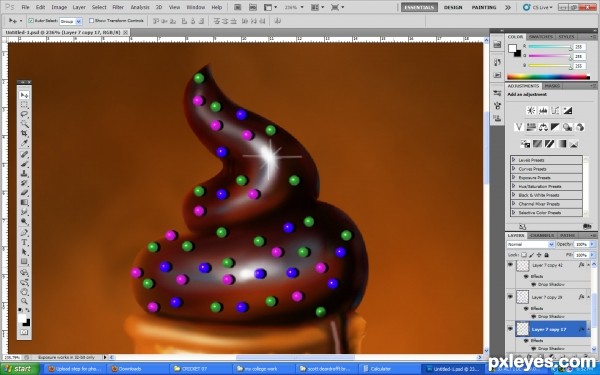
Task: Select the Hand tool
Action: pos(24,292)
